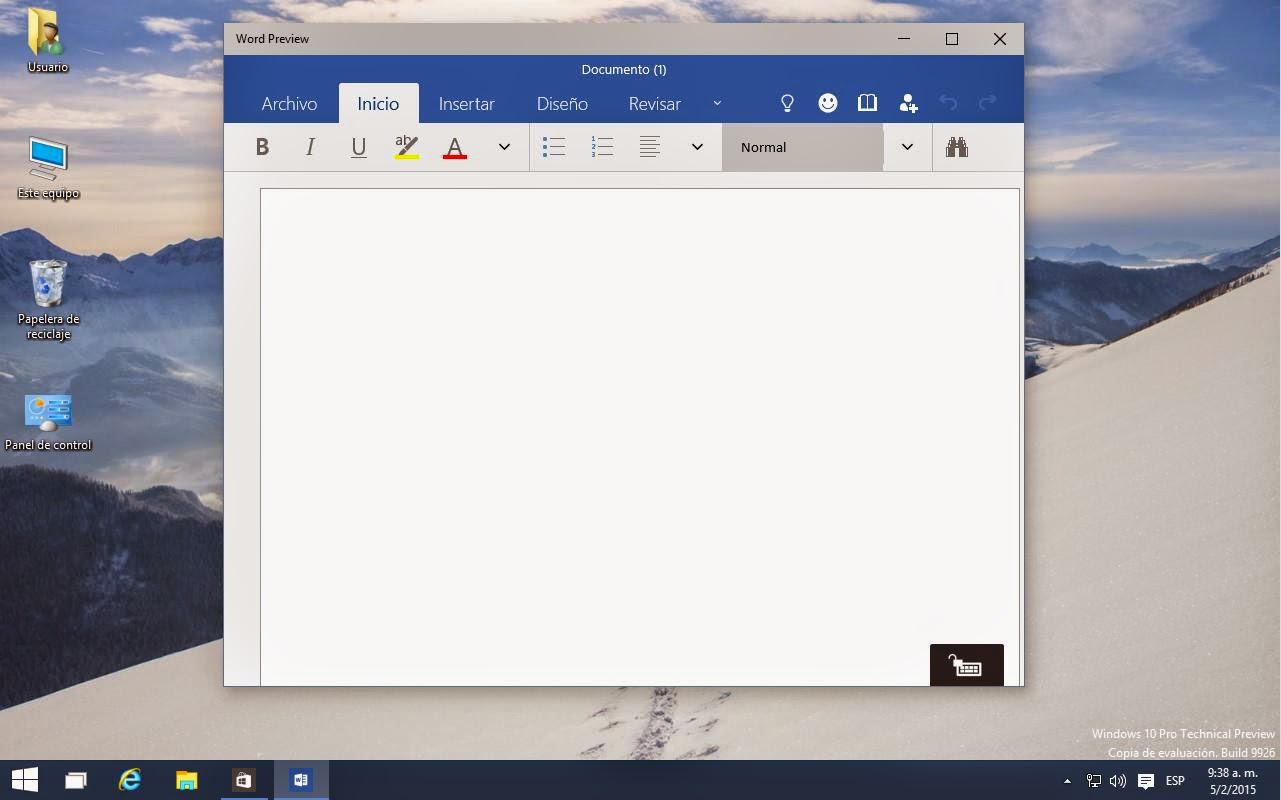Switch to the Revisar tab
The height and width of the screenshot is (800, 1281).
pos(654,104)
